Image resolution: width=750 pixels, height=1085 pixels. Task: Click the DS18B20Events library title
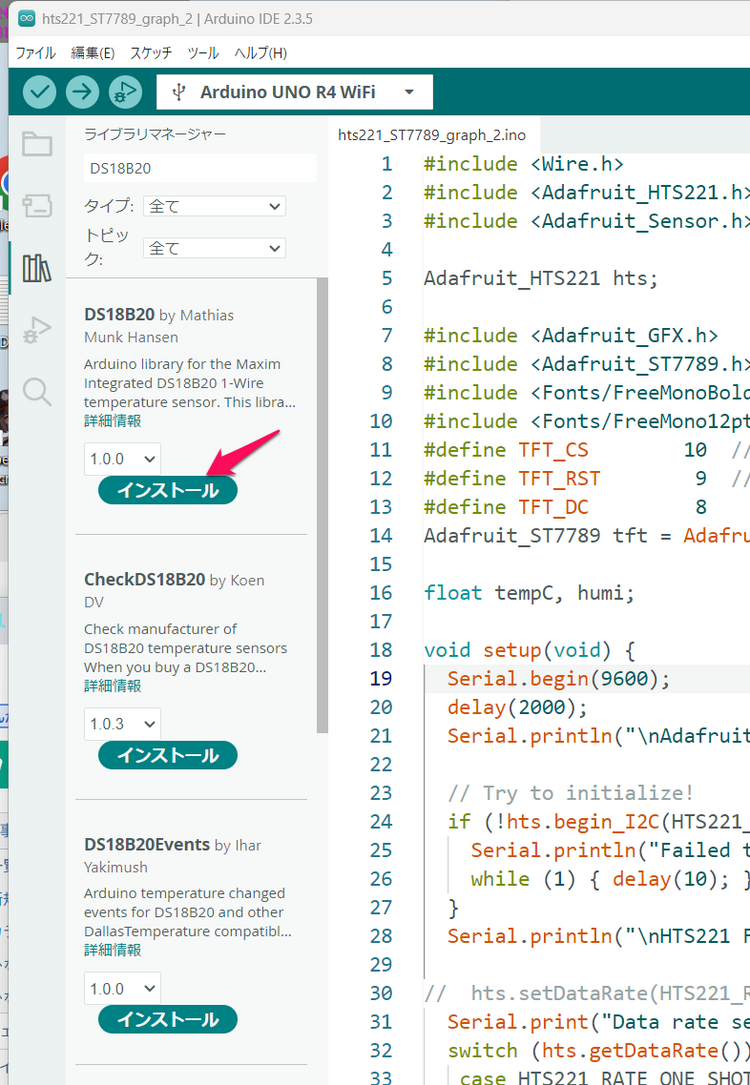point(147,844)
